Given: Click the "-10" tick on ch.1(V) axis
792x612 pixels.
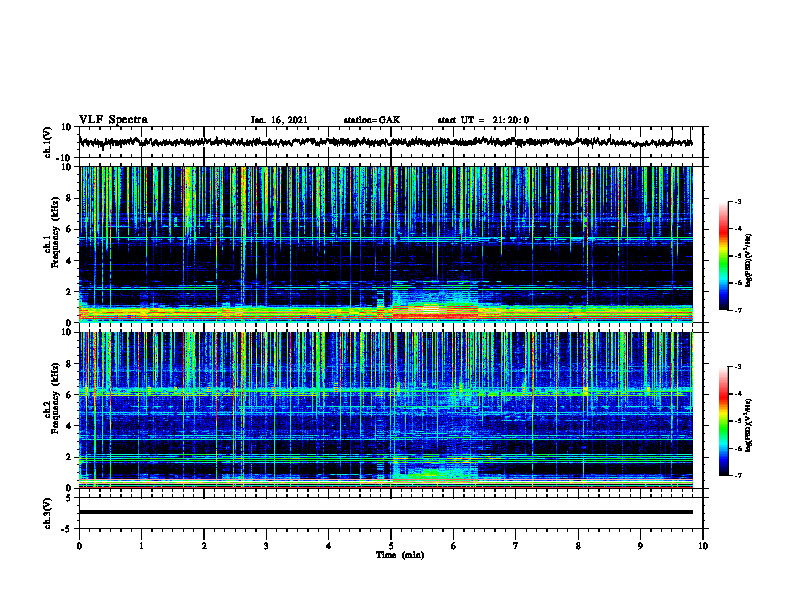Looking at the screenshot, I should [x=65, y=158].
